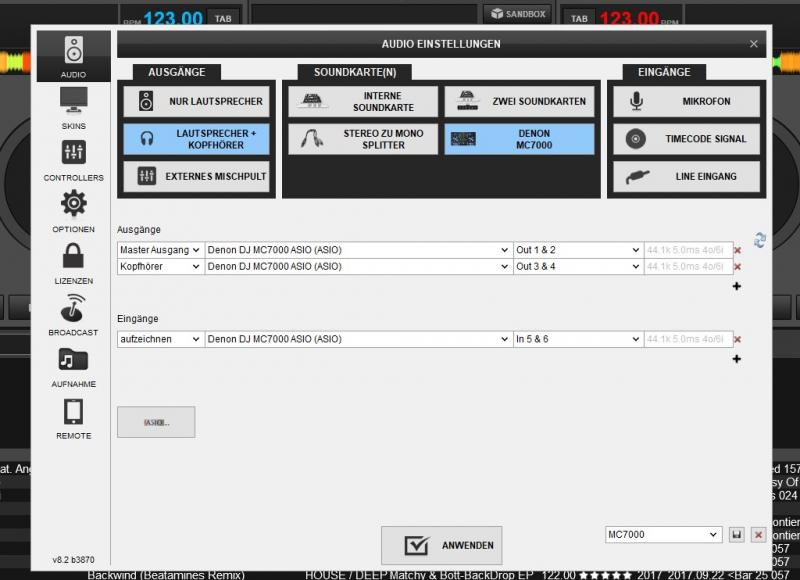Open the Optionen gear section

(73, 211)
